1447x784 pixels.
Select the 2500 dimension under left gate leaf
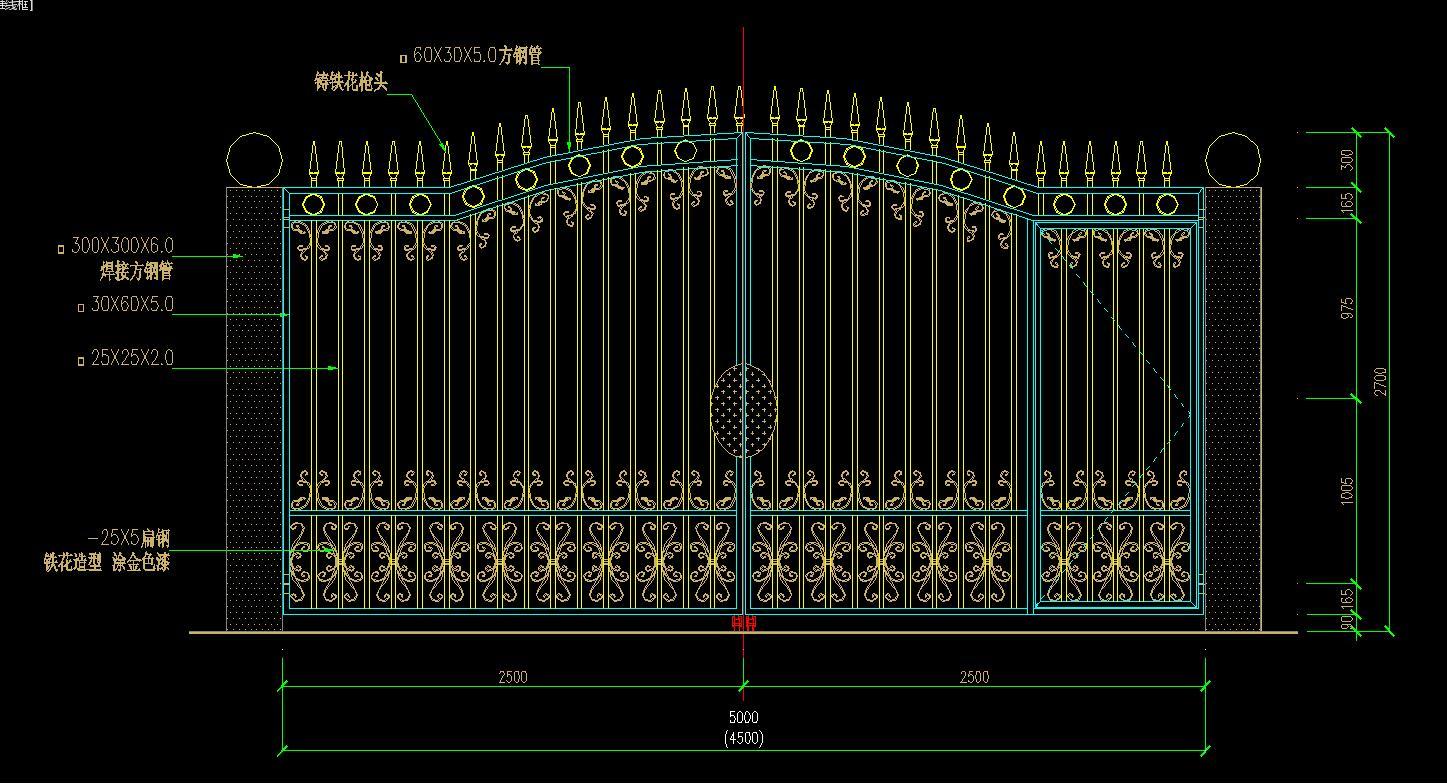coord(512,677)
